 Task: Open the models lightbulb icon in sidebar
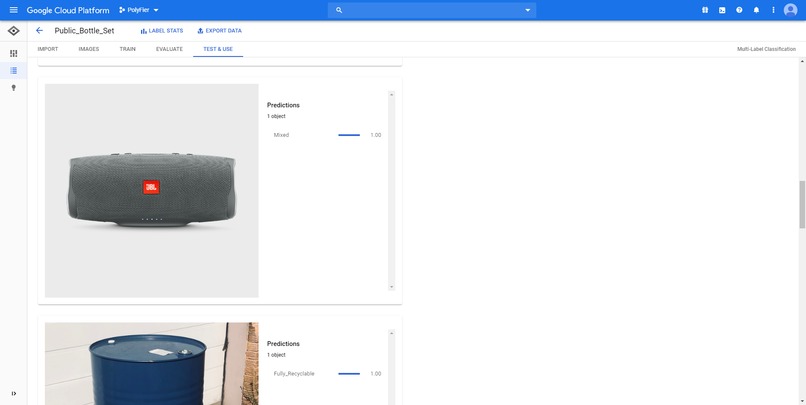pos(14,88)
